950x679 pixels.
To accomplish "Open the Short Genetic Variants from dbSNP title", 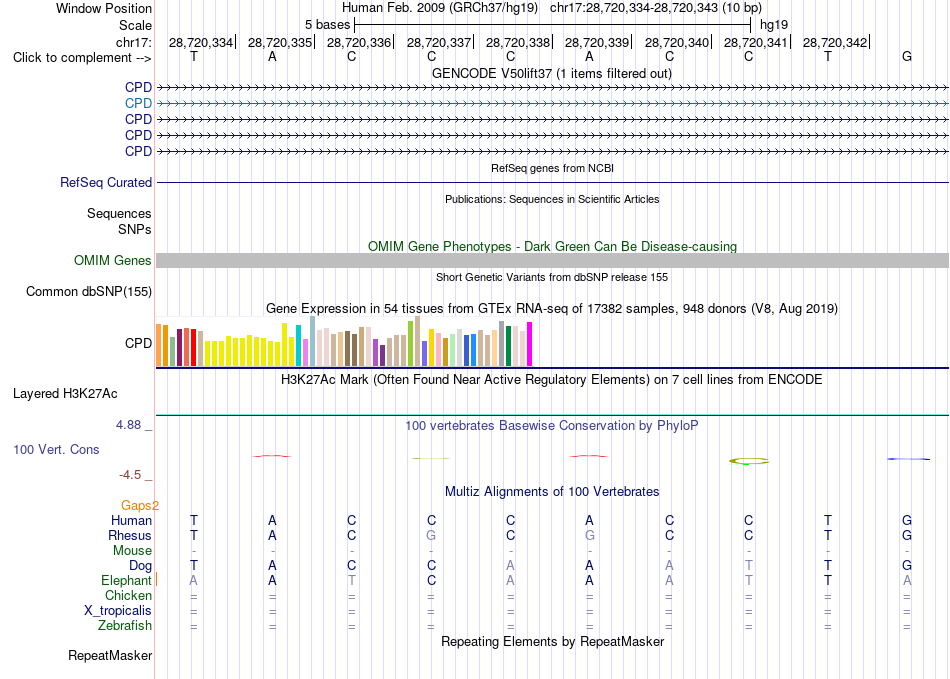I will (x=552, y=277).
